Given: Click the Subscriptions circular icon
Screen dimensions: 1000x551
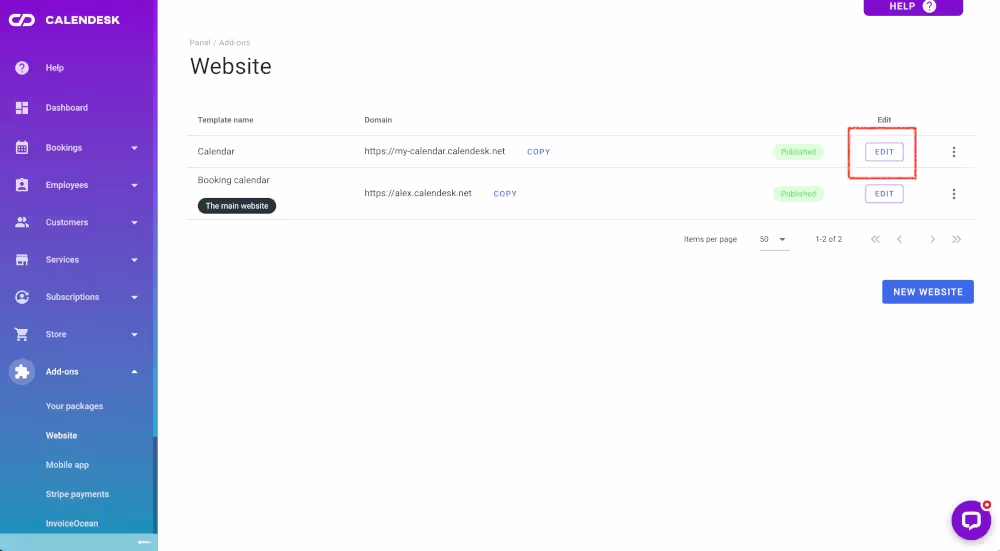Looking at the screenshot, I should point(22,297).
